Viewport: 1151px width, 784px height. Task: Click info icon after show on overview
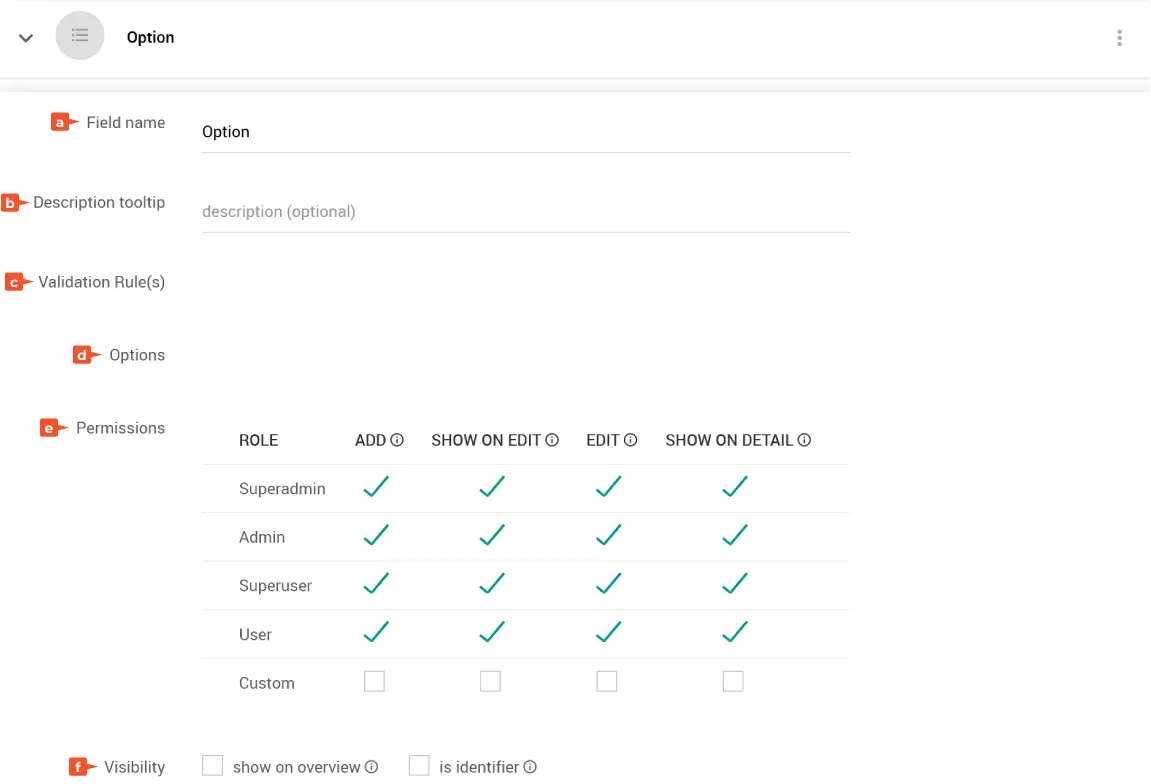[x=372, y=767]
